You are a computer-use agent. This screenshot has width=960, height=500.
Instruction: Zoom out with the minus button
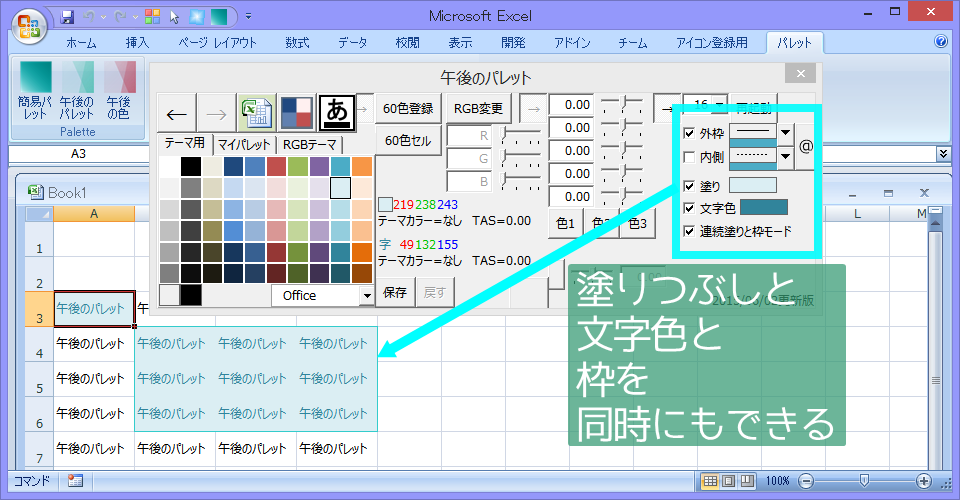point(806,481)
